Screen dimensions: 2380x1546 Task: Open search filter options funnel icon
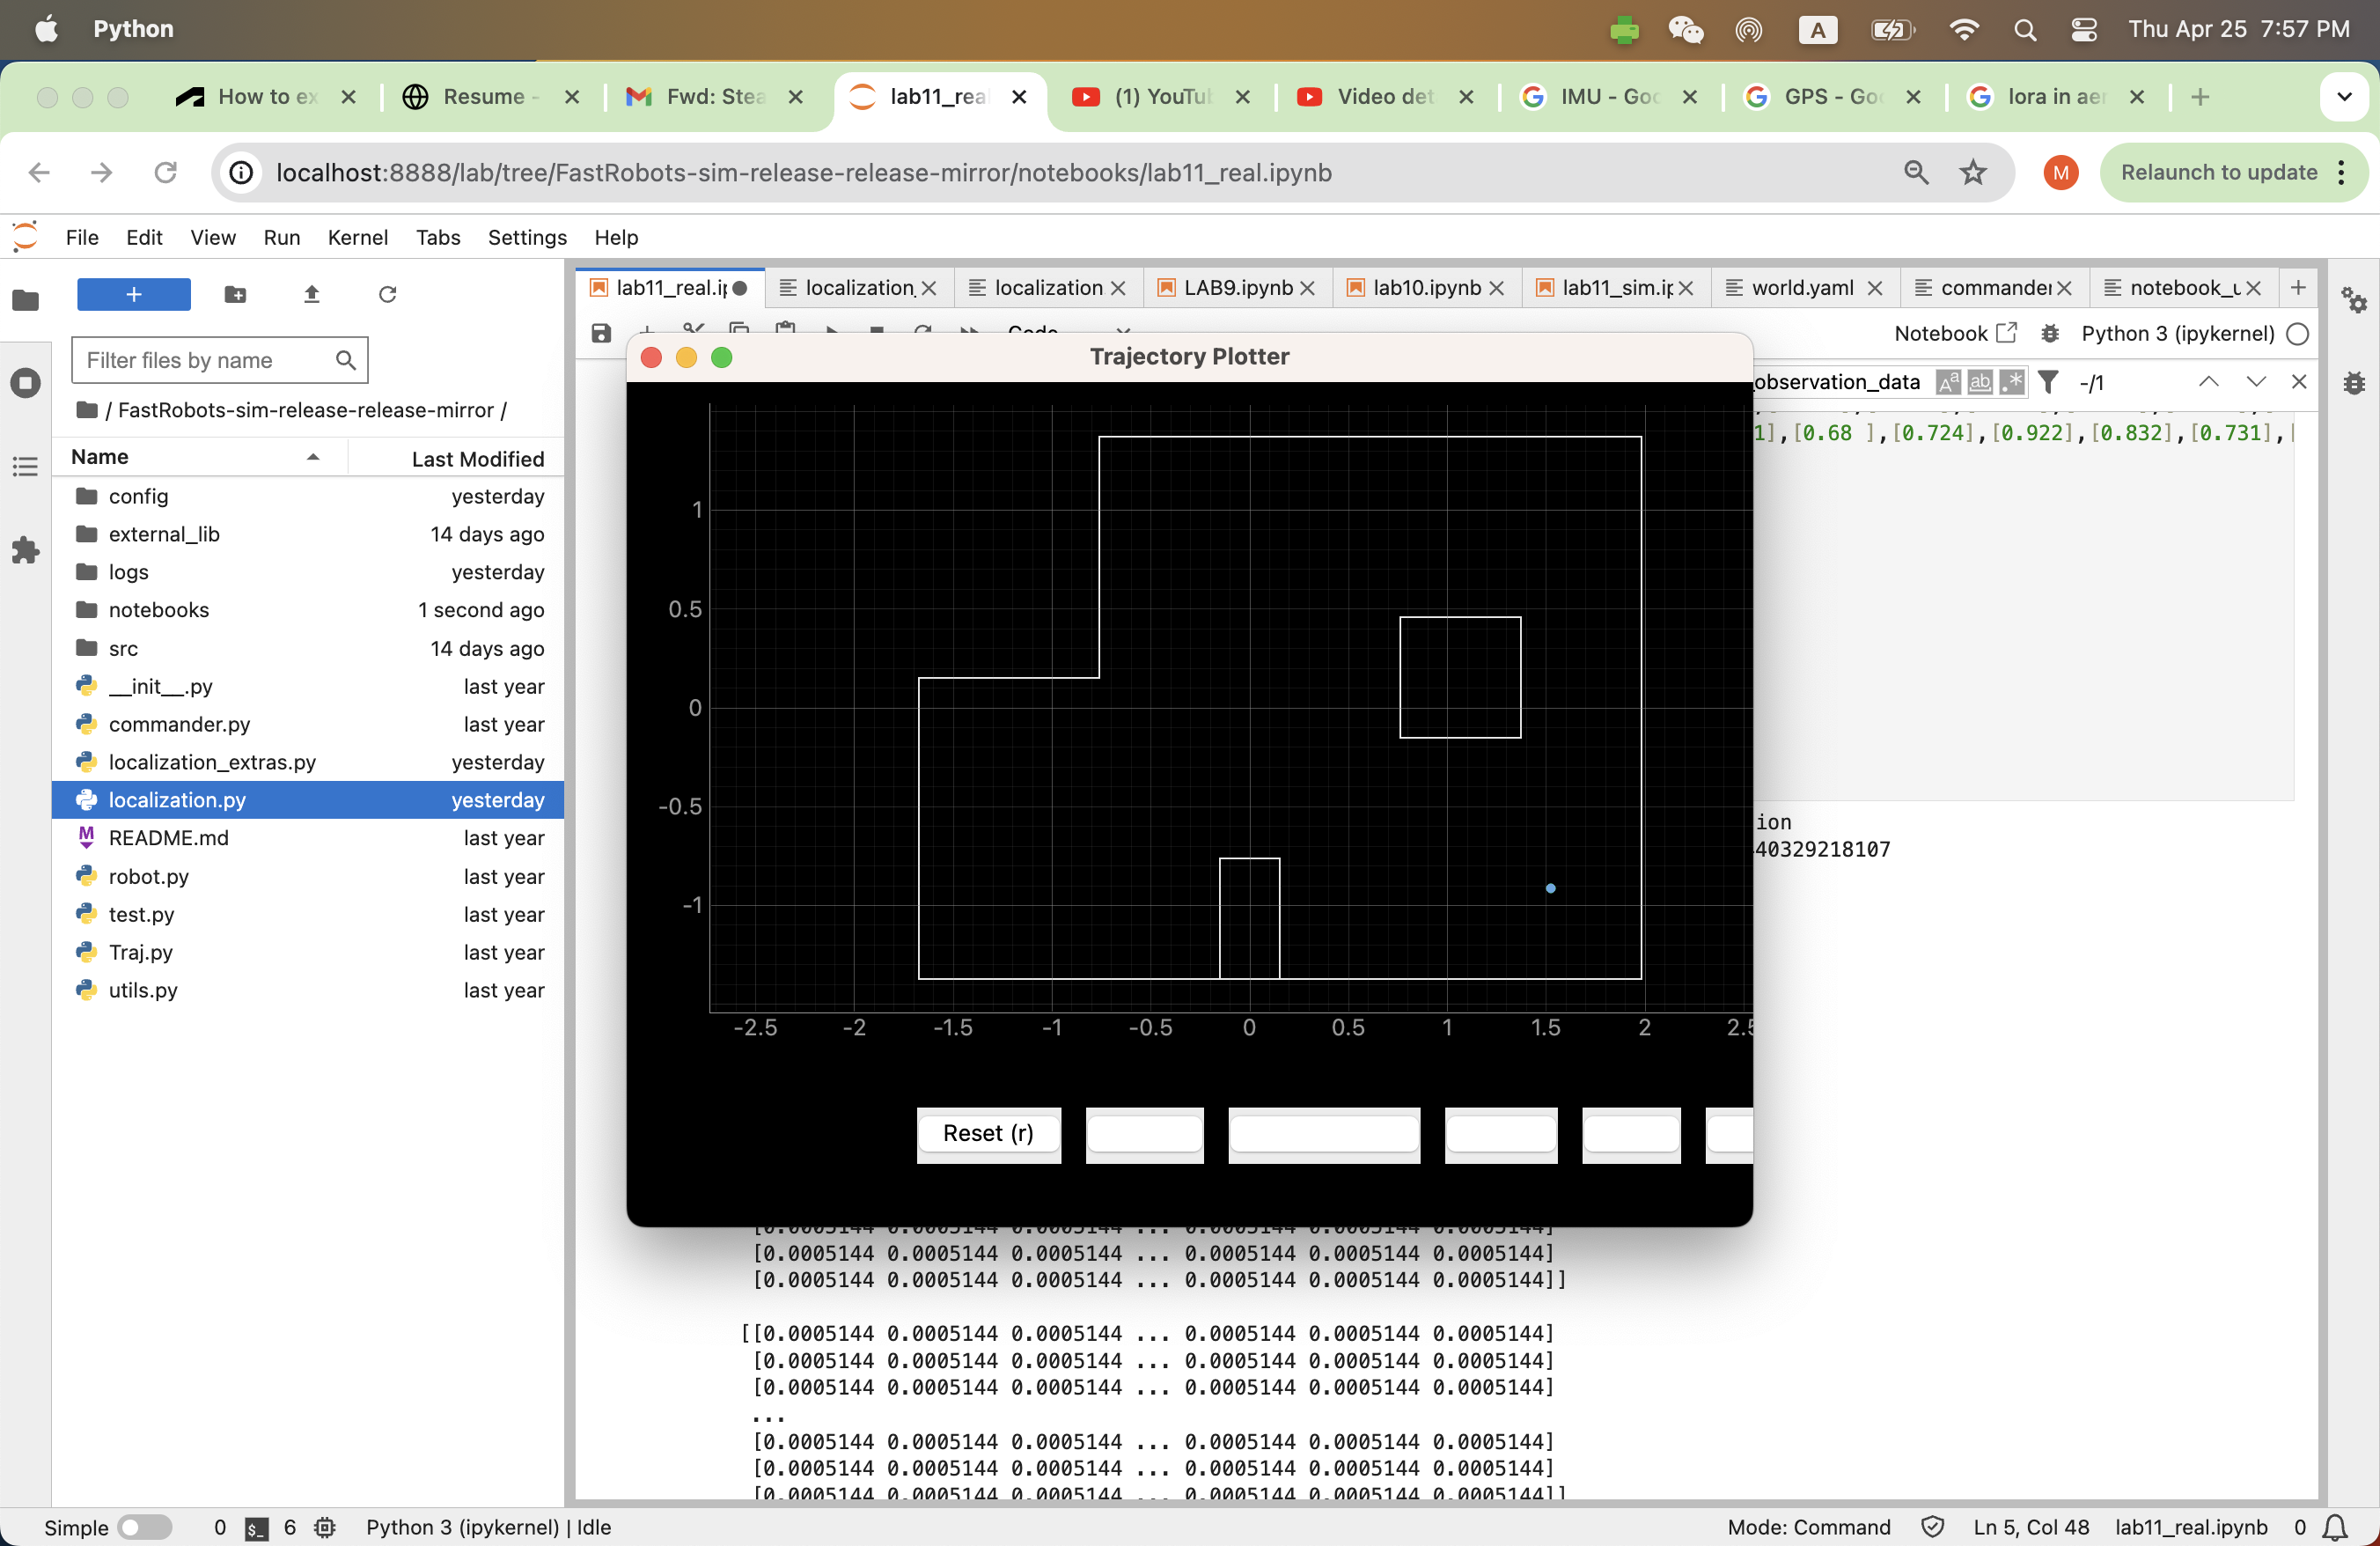(x=2048, y=382)
